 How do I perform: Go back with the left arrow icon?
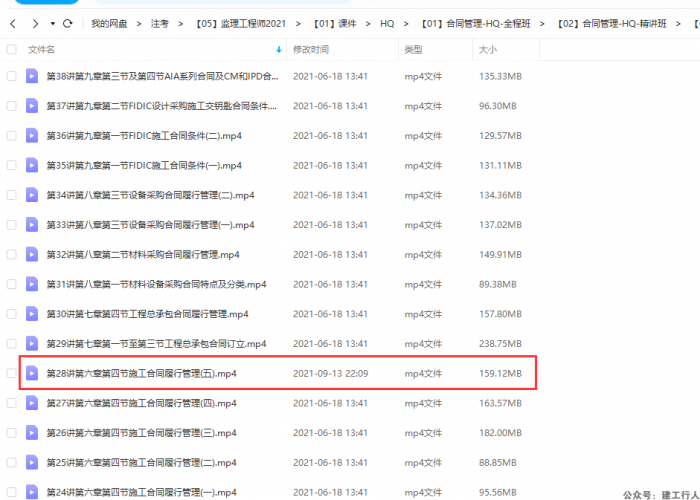pos(13,24)
